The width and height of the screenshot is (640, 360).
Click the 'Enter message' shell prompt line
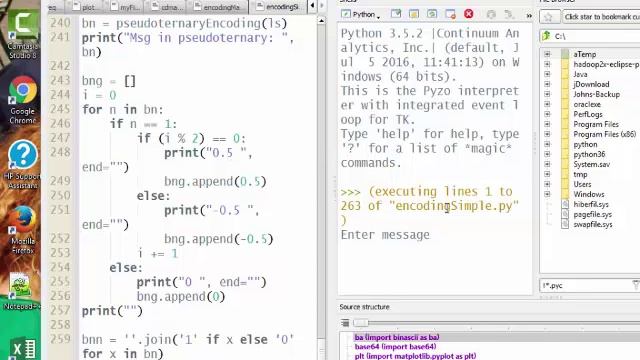[x=385, y=235]
